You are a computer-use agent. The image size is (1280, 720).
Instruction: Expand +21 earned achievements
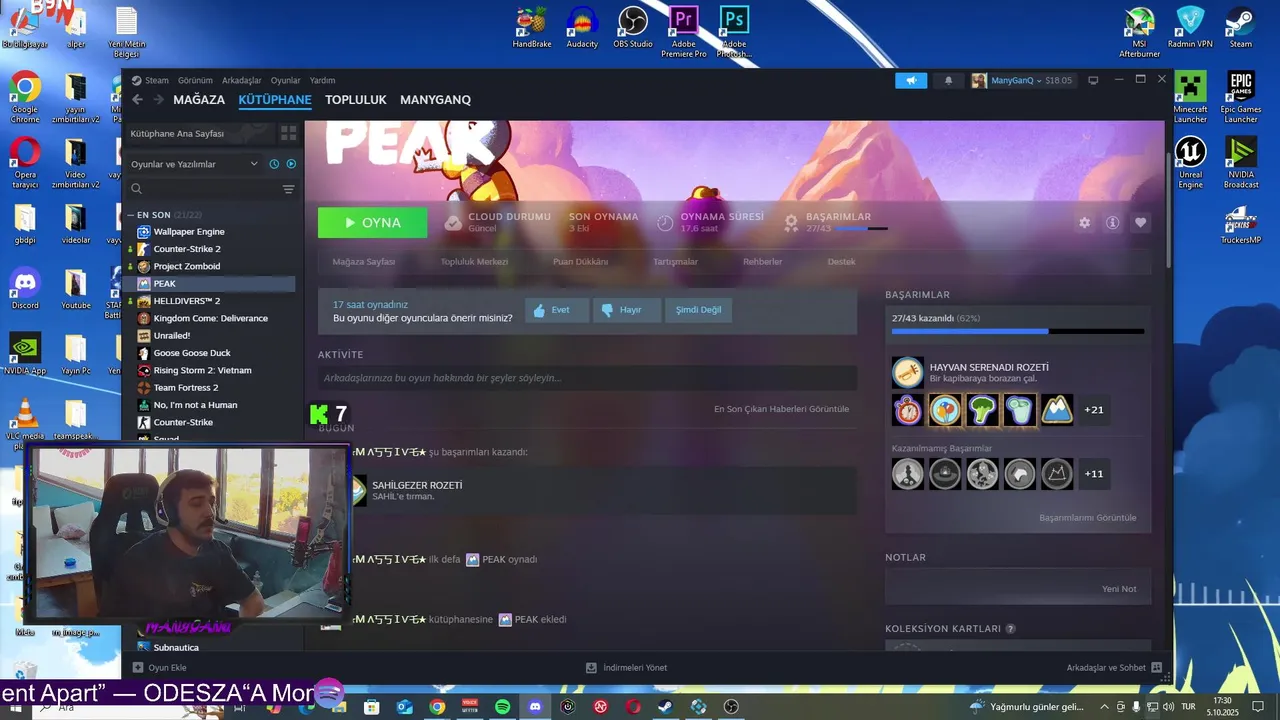[1094, 409]
